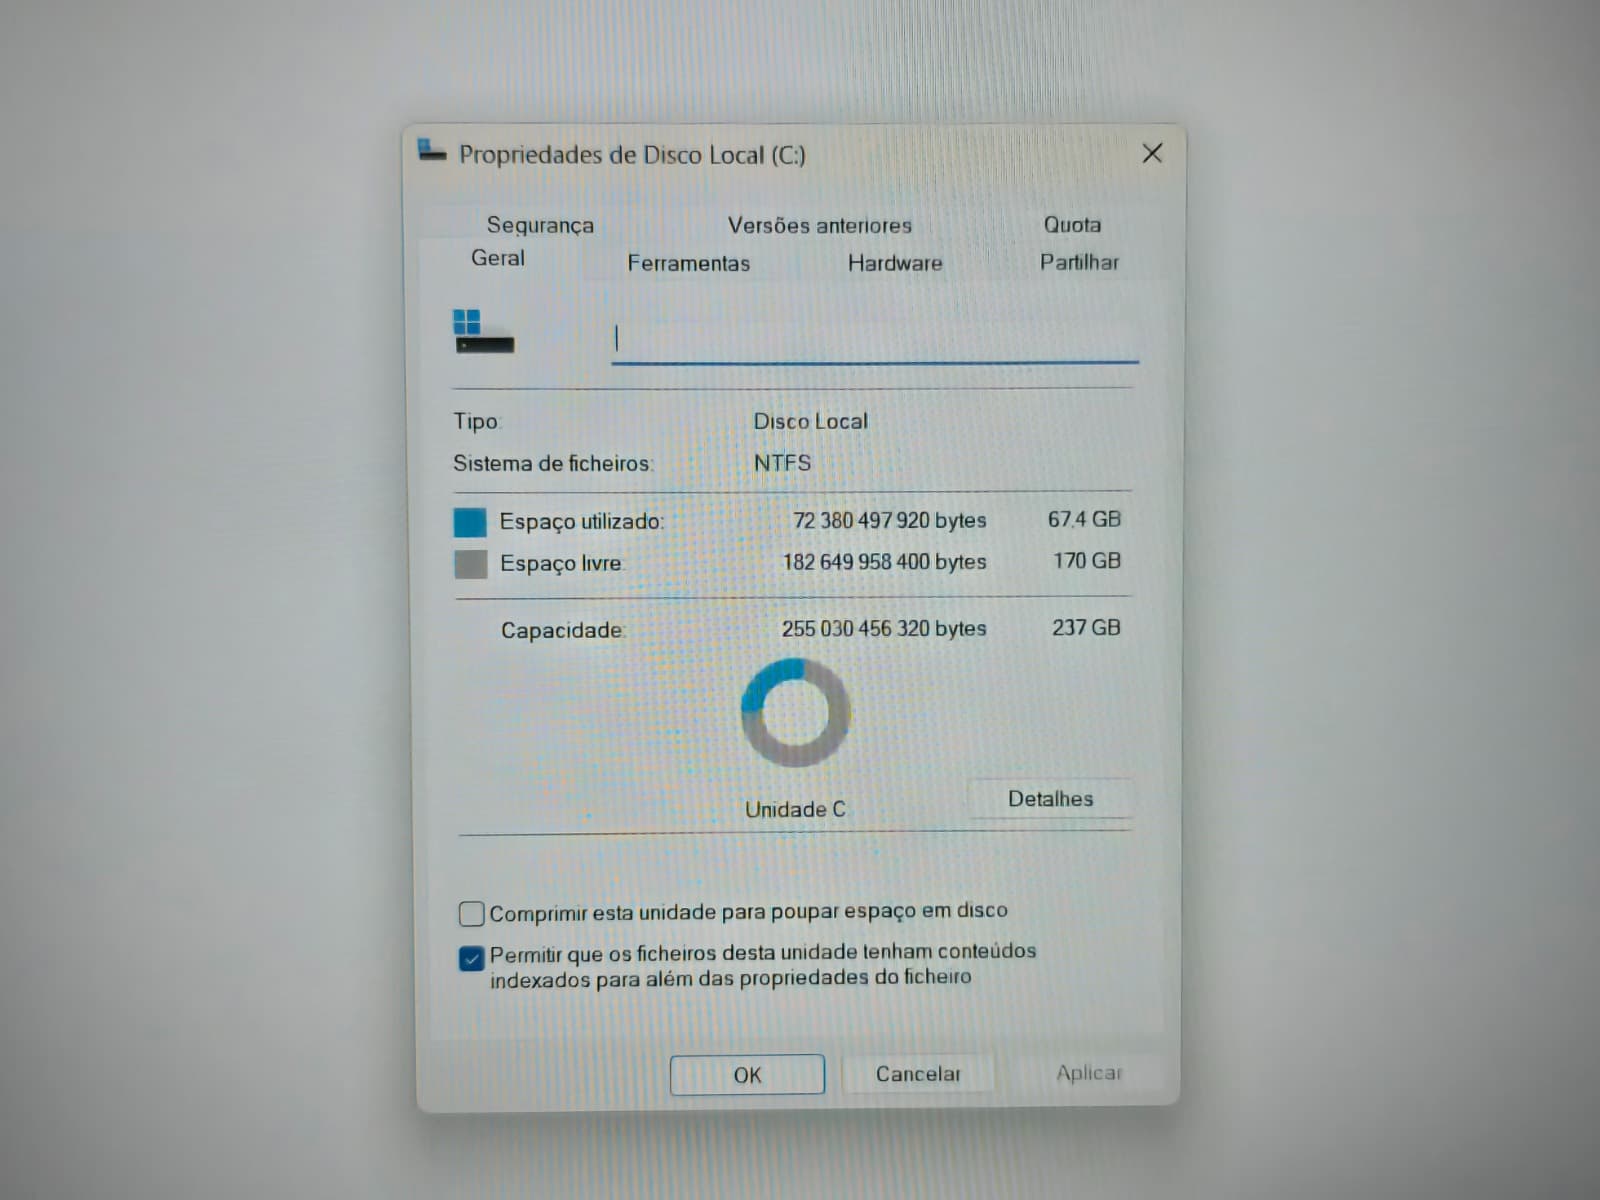This screenshot has height=1200, width=1600.
Task: Switch to the Versões anteriores tab
Action: tap(820, 225)
